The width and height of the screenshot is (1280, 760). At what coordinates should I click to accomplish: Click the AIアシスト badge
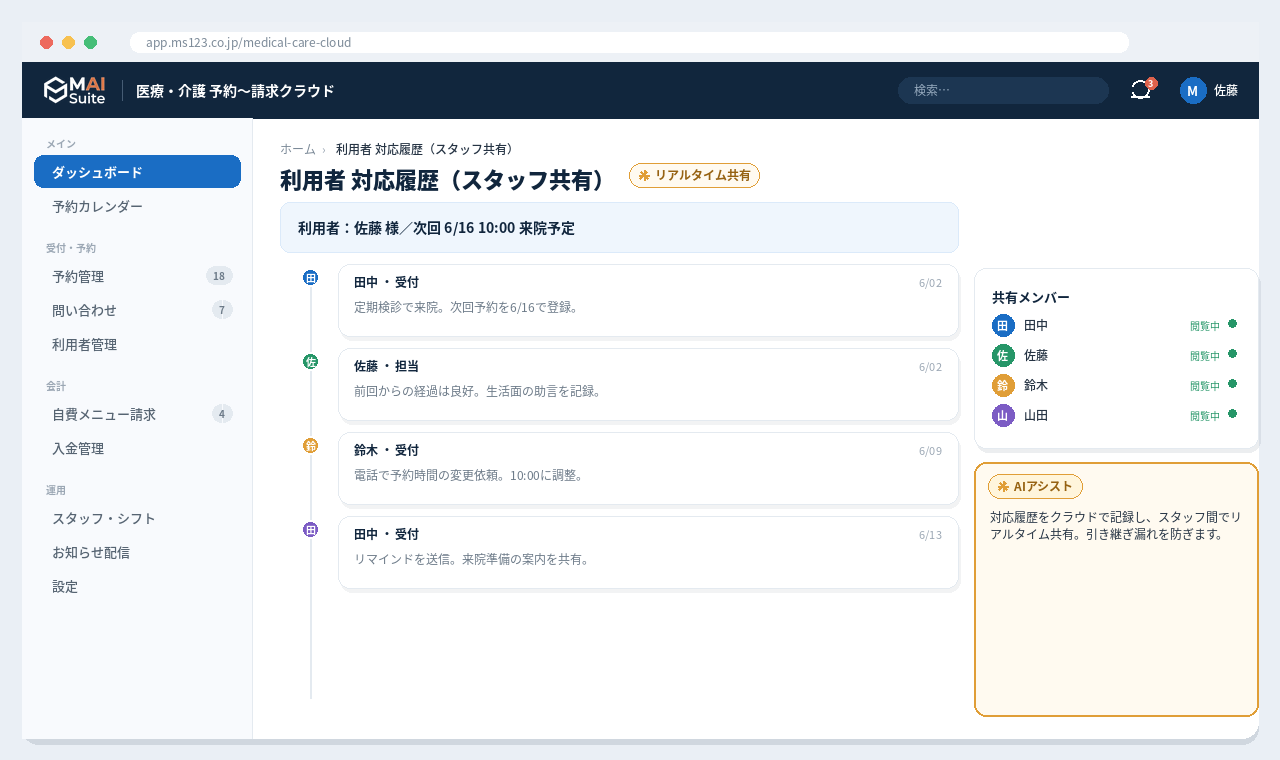(1035, 486)
